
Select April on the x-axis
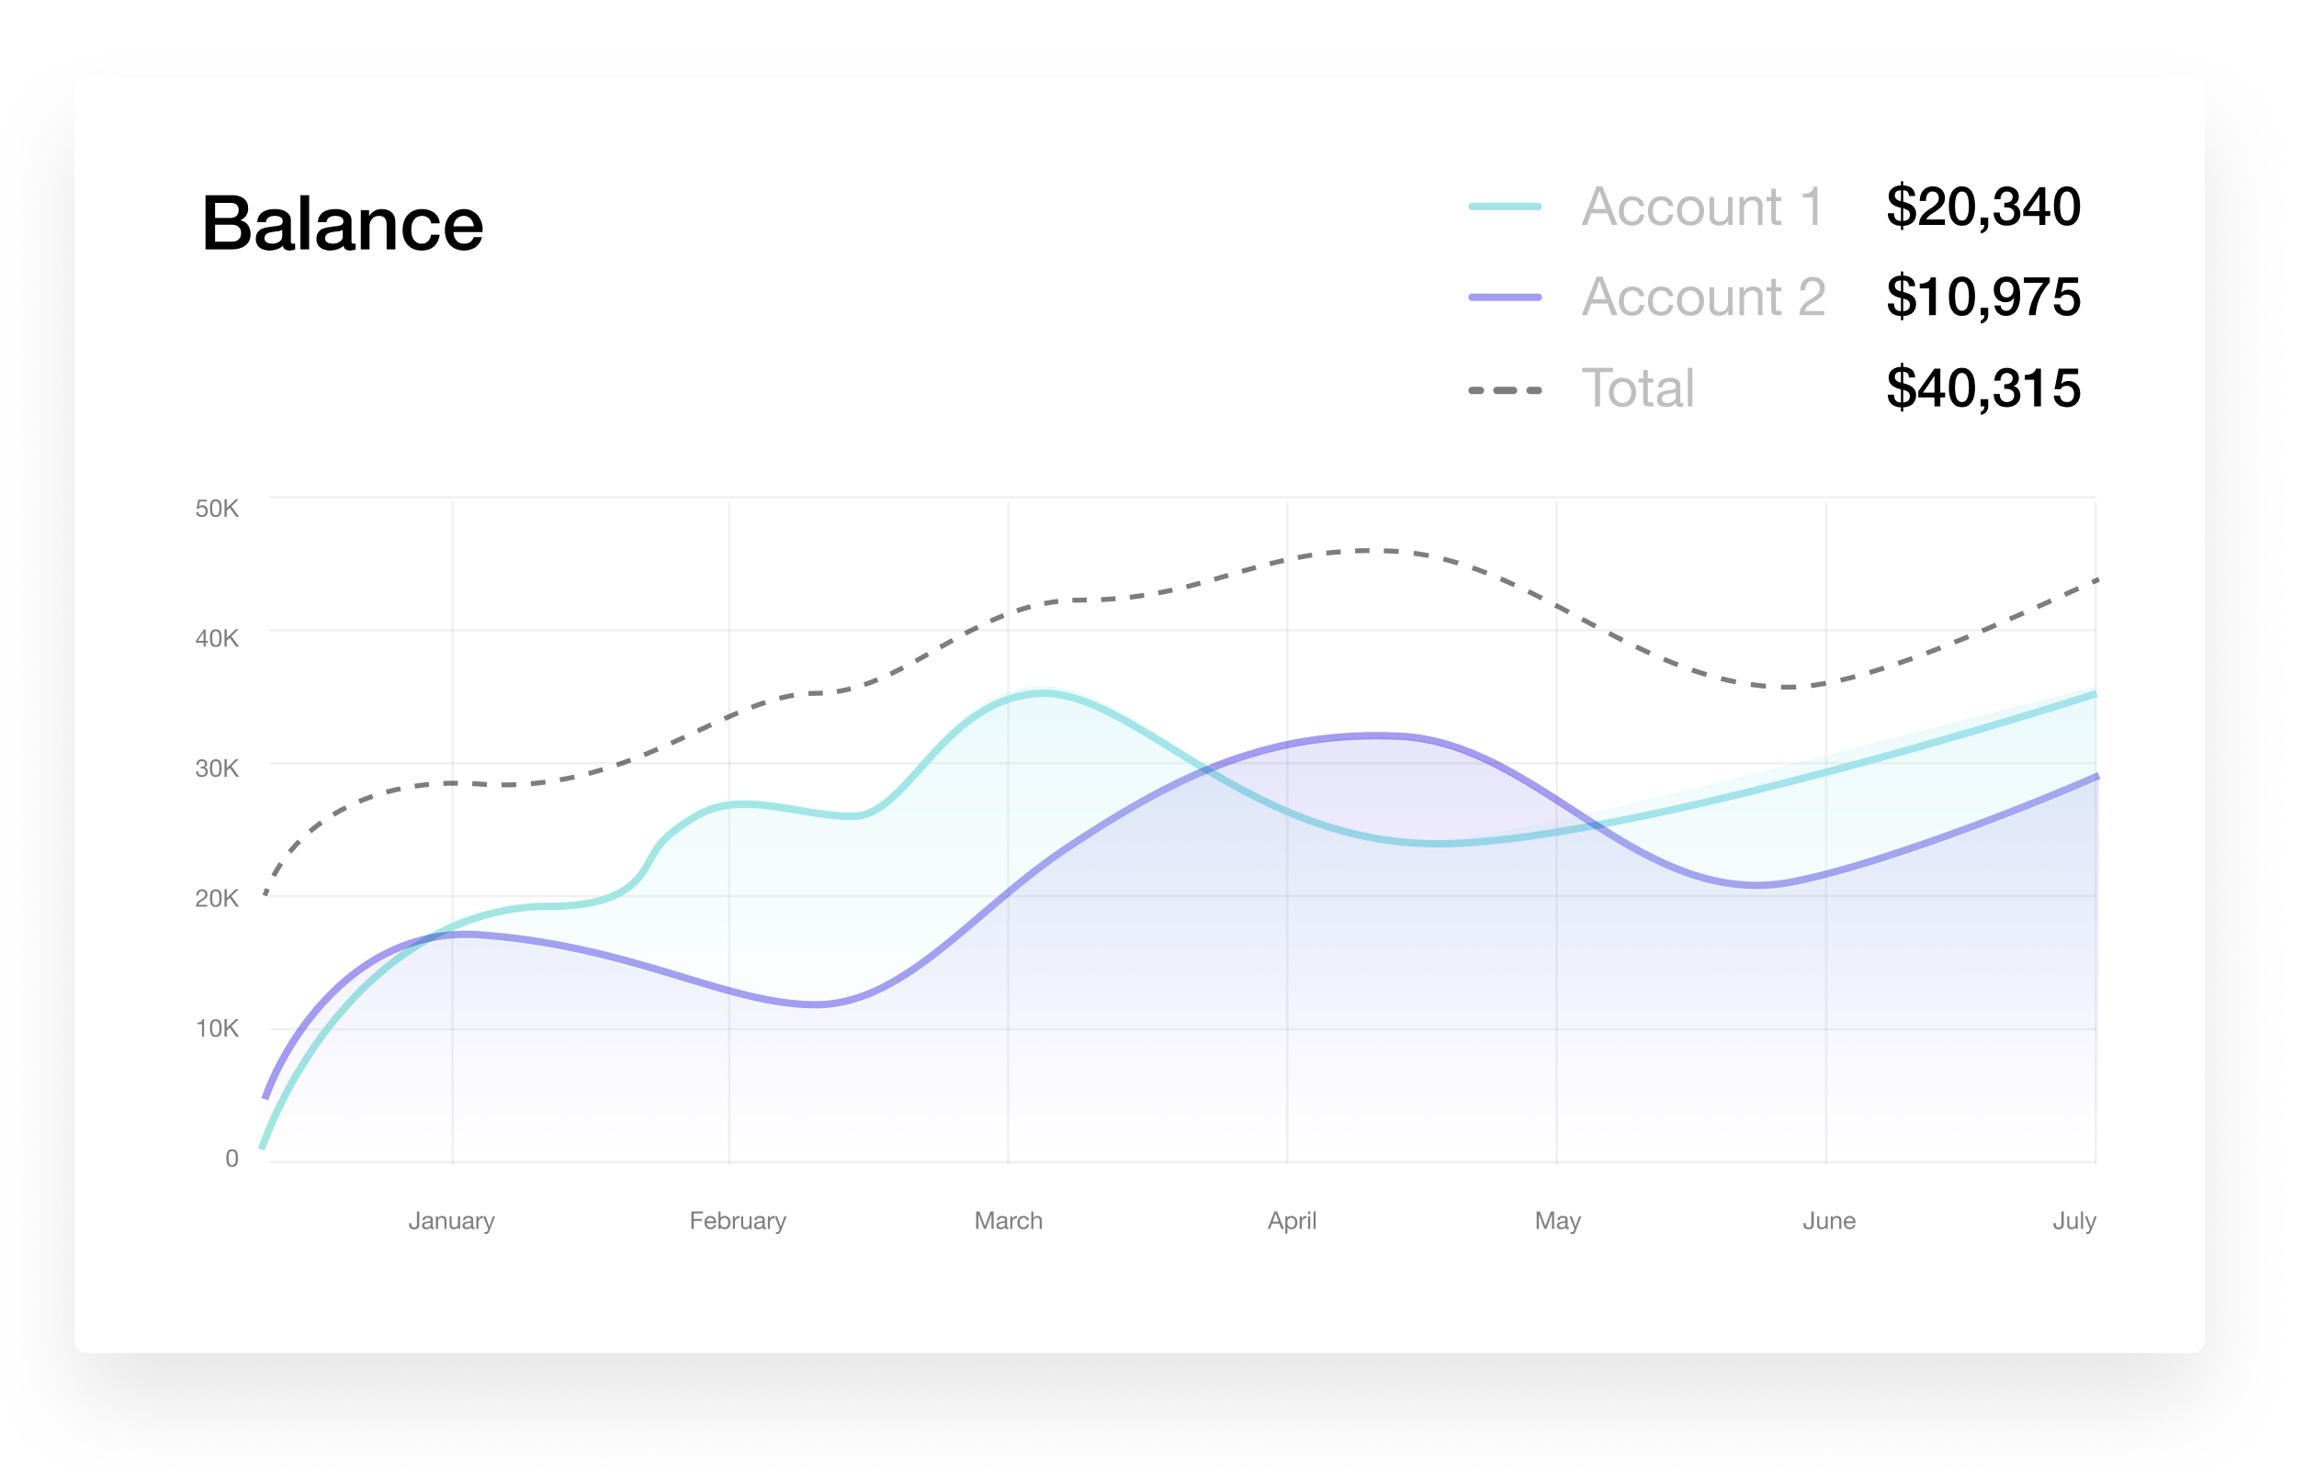1291,1221
